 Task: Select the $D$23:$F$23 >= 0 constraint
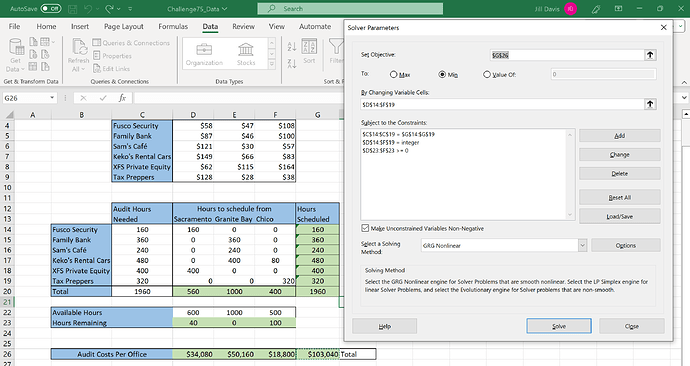[x=385, y=150]
